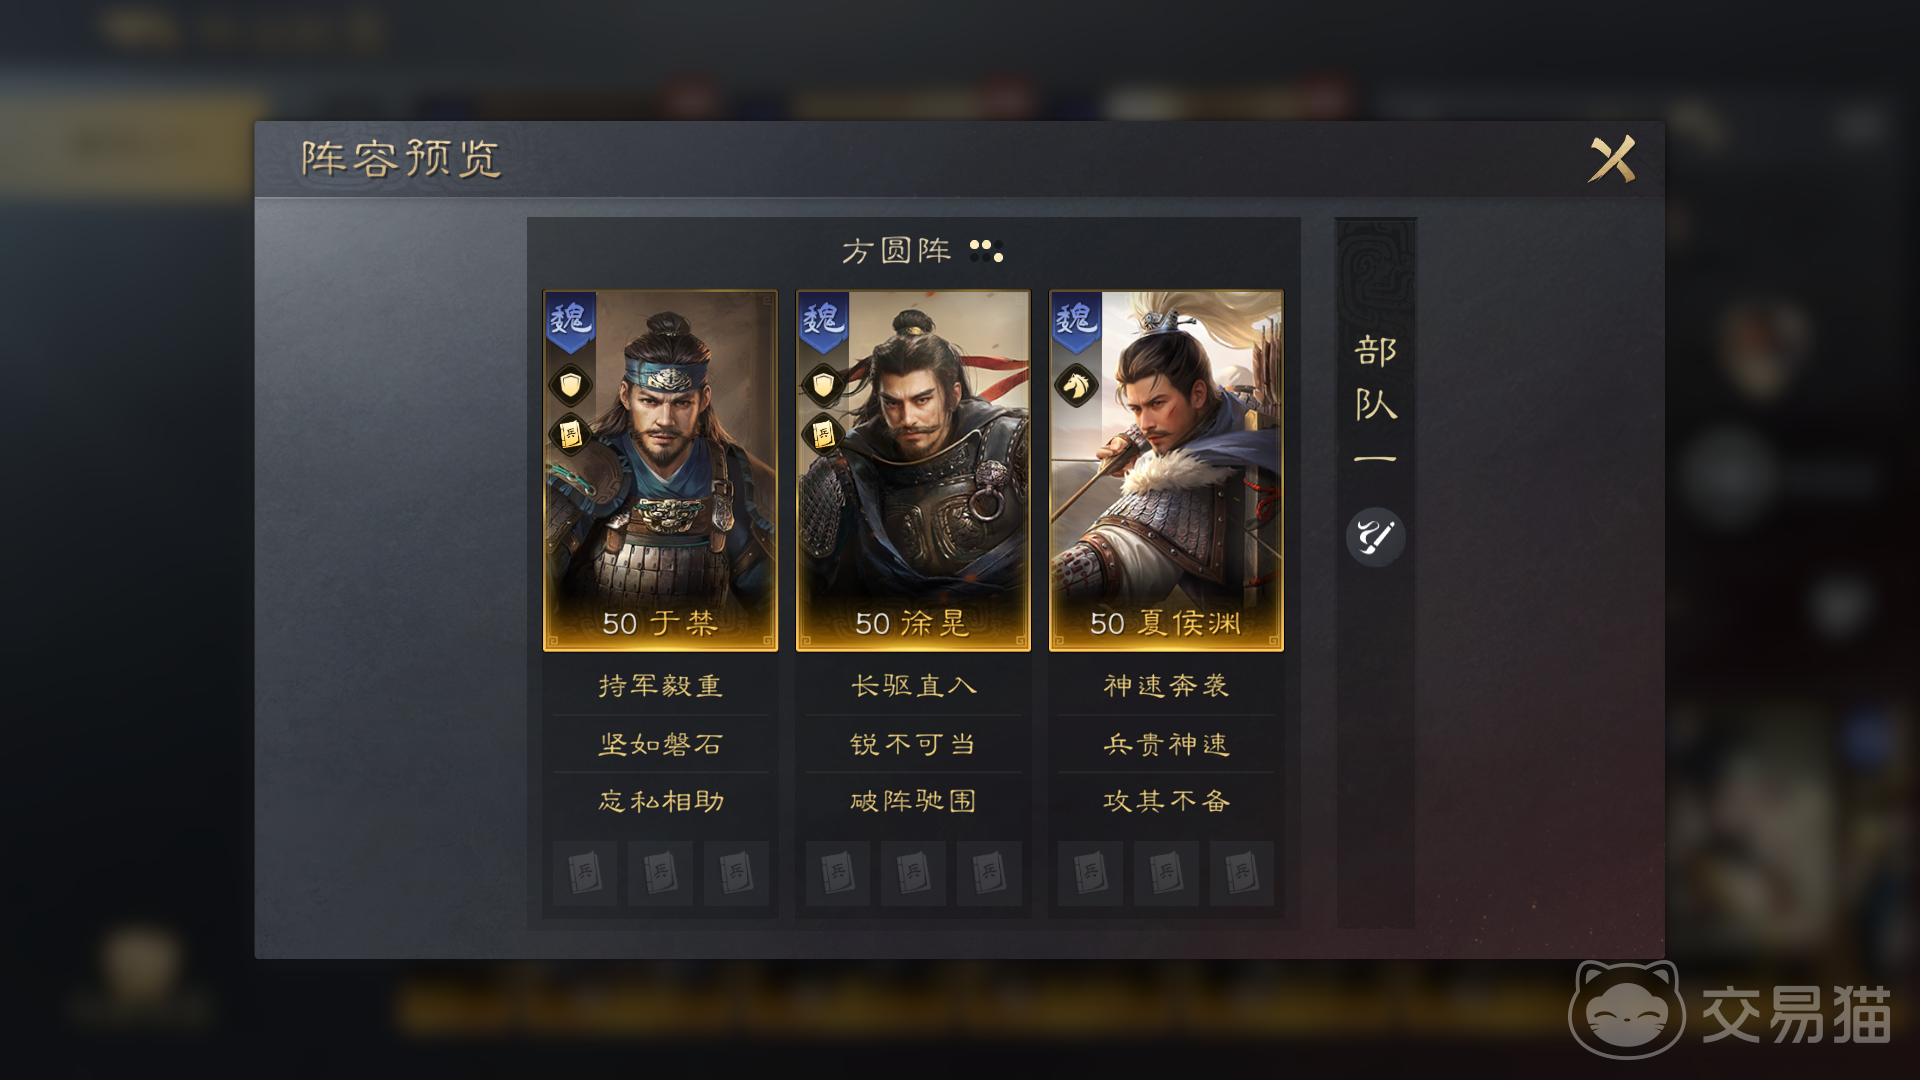The width and height of the screenshot is (1920, 1080).
Task: Click the 兵 book badge on 徐晃's portrait
Action: (x=823, y=434)
